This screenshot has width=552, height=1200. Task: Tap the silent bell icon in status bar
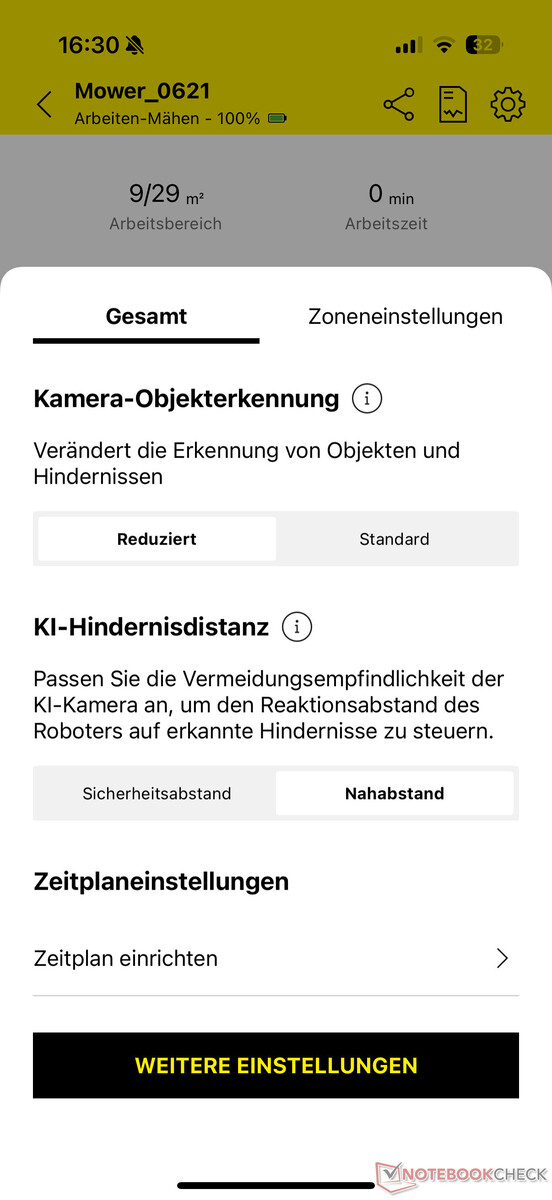click(135, 45)
